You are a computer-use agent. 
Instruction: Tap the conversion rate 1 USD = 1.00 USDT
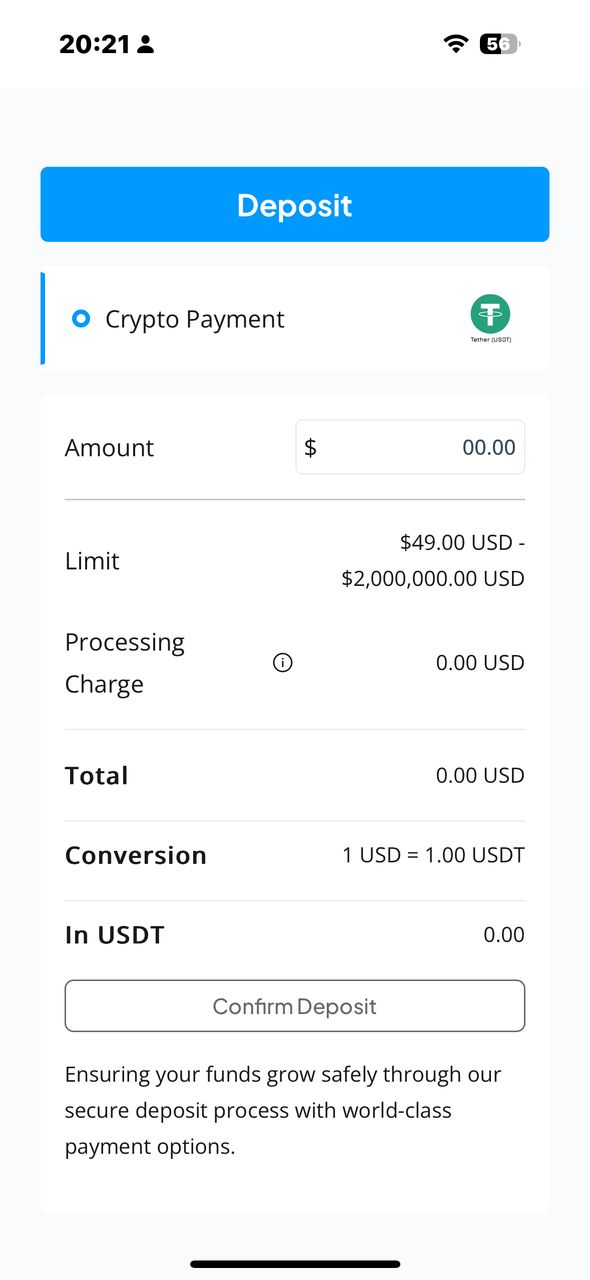pos(433,856)
